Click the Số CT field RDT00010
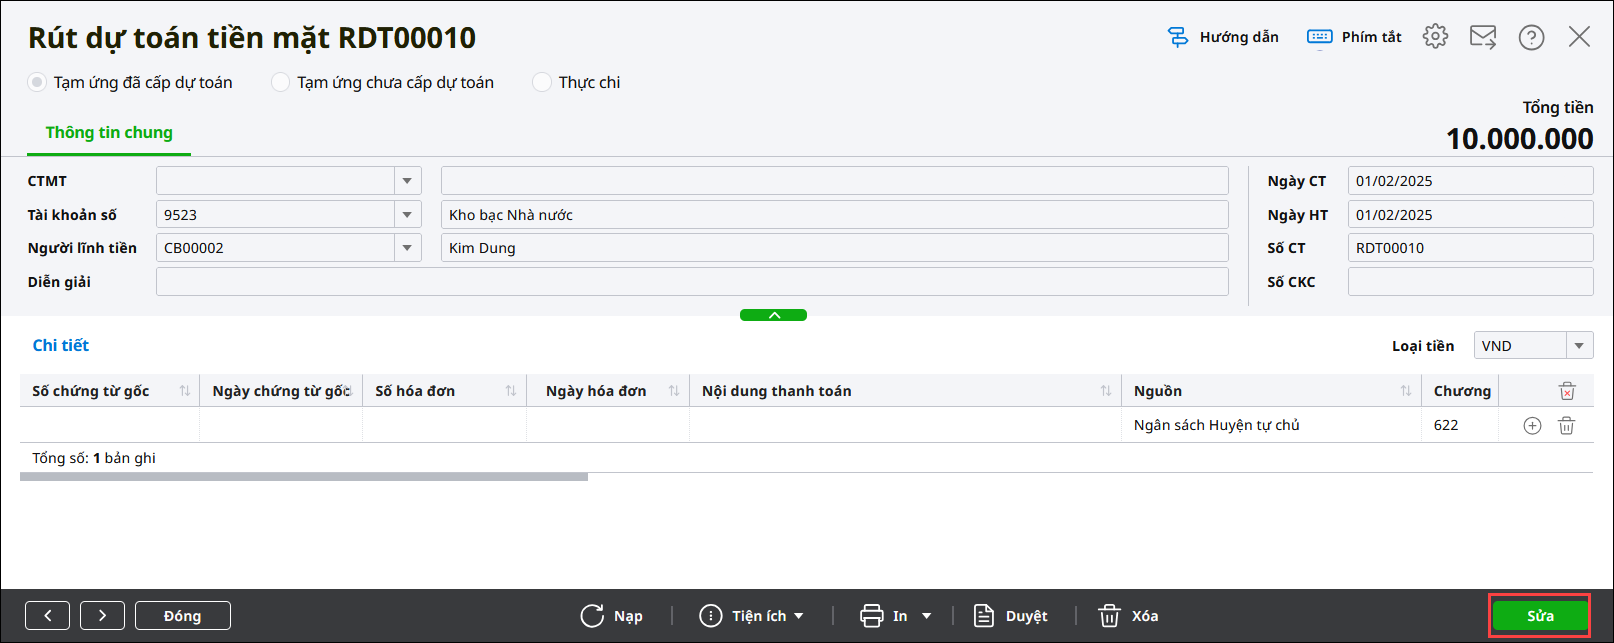Viewport: 1614px width, 643px height. click(x=1470, y=248)
